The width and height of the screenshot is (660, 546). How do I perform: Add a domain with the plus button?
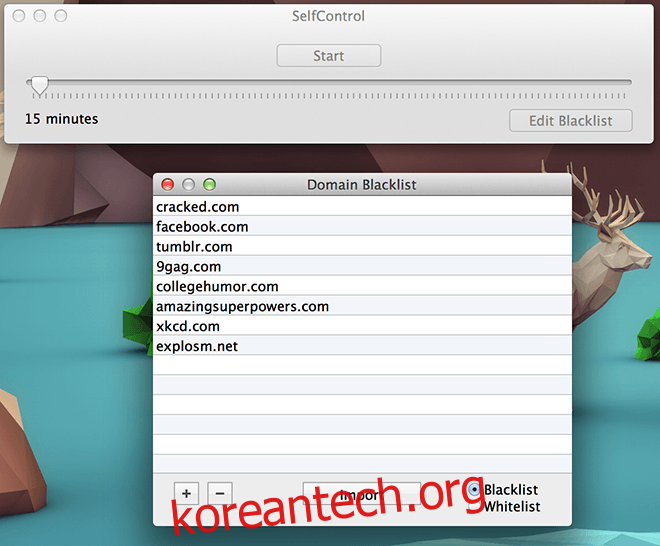click(x=186, y=493)
